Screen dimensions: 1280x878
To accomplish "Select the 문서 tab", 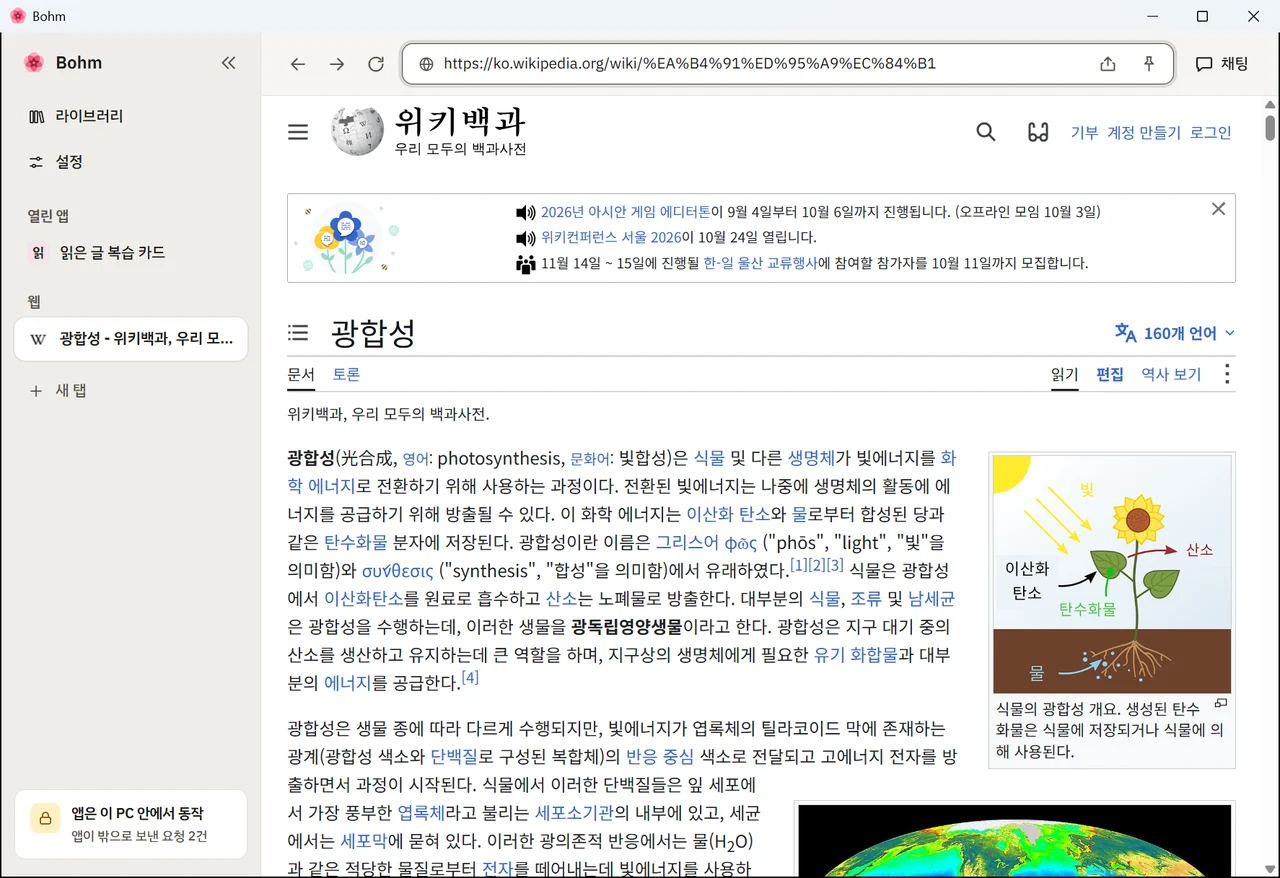I will click(x=301, y=375).
